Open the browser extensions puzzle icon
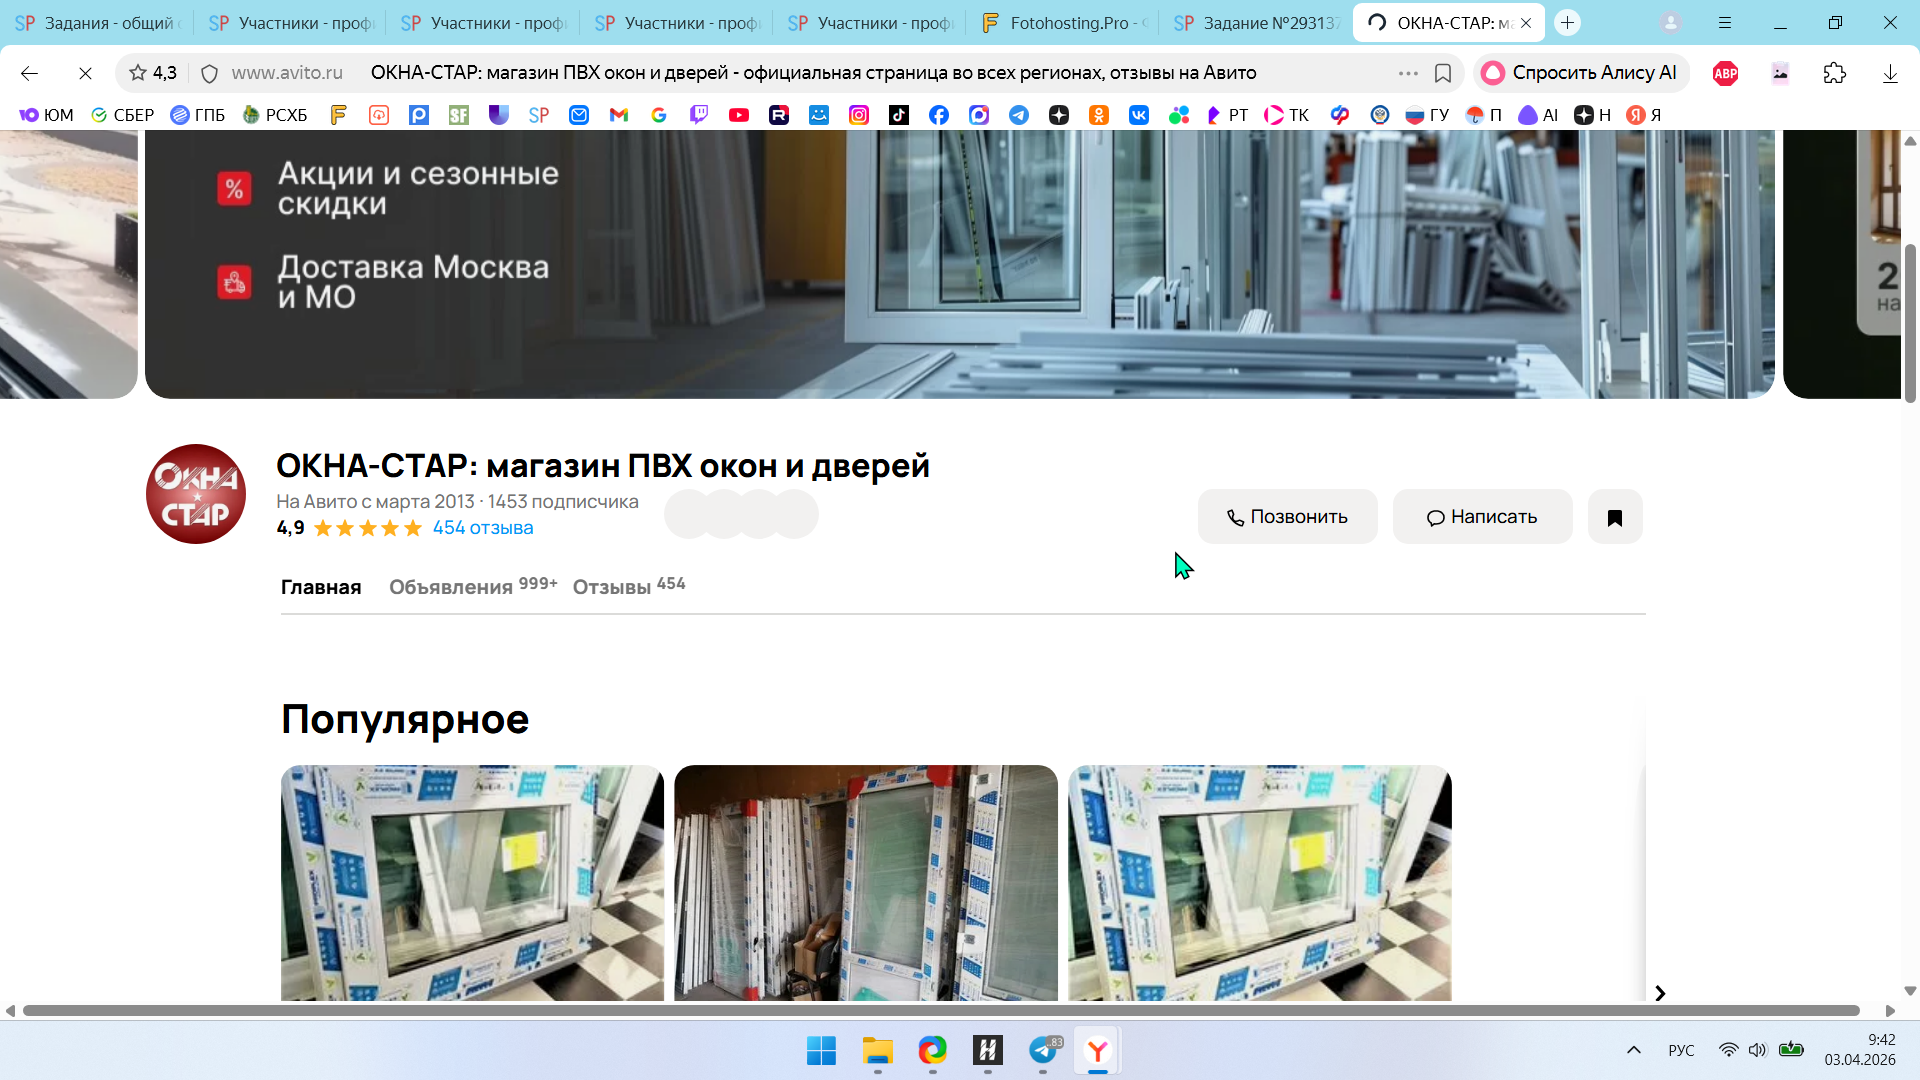Image resolution: width=1920 pixels, height=1080 pixels. [x=1834, y=73]
